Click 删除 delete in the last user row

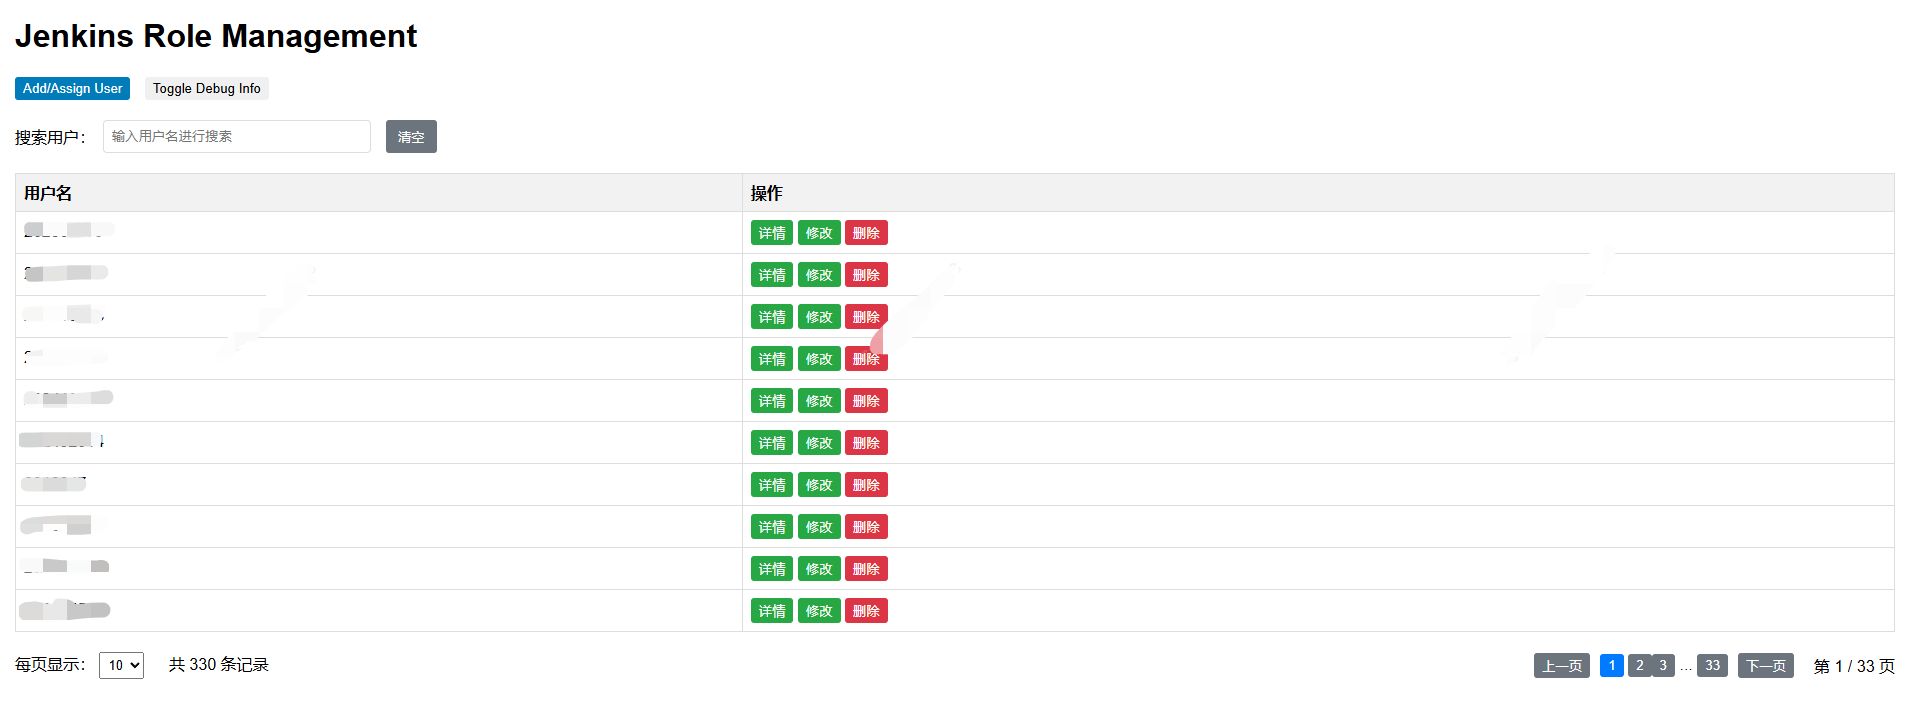click(x=866, y=611)
